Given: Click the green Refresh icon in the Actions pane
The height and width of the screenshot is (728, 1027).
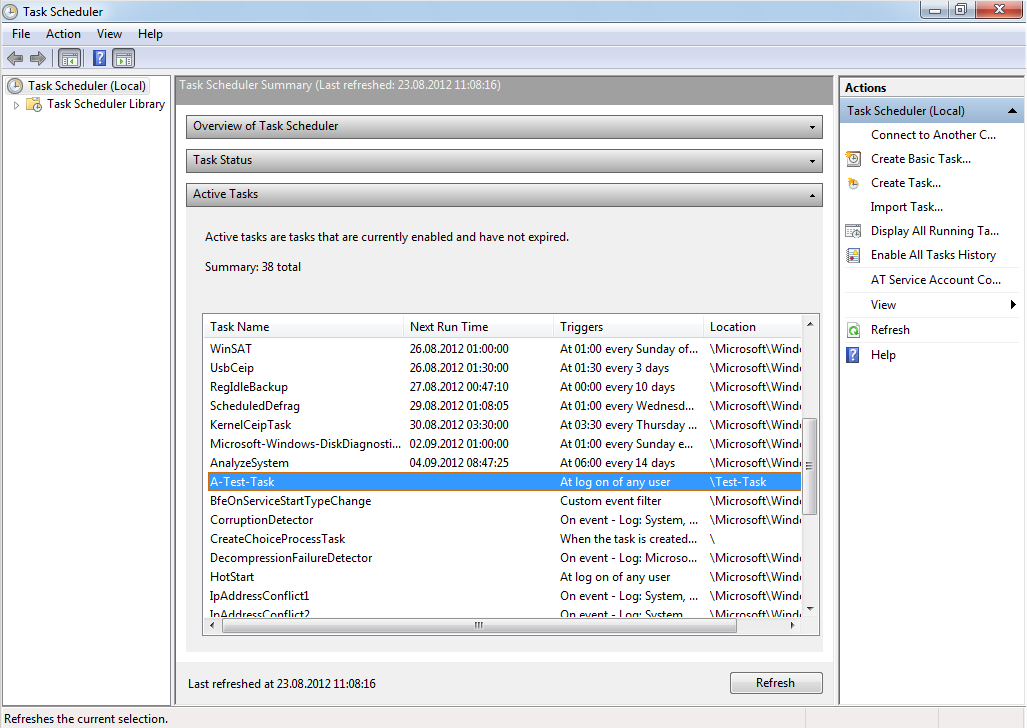Looking at the screenshot, I should point(853,330).
